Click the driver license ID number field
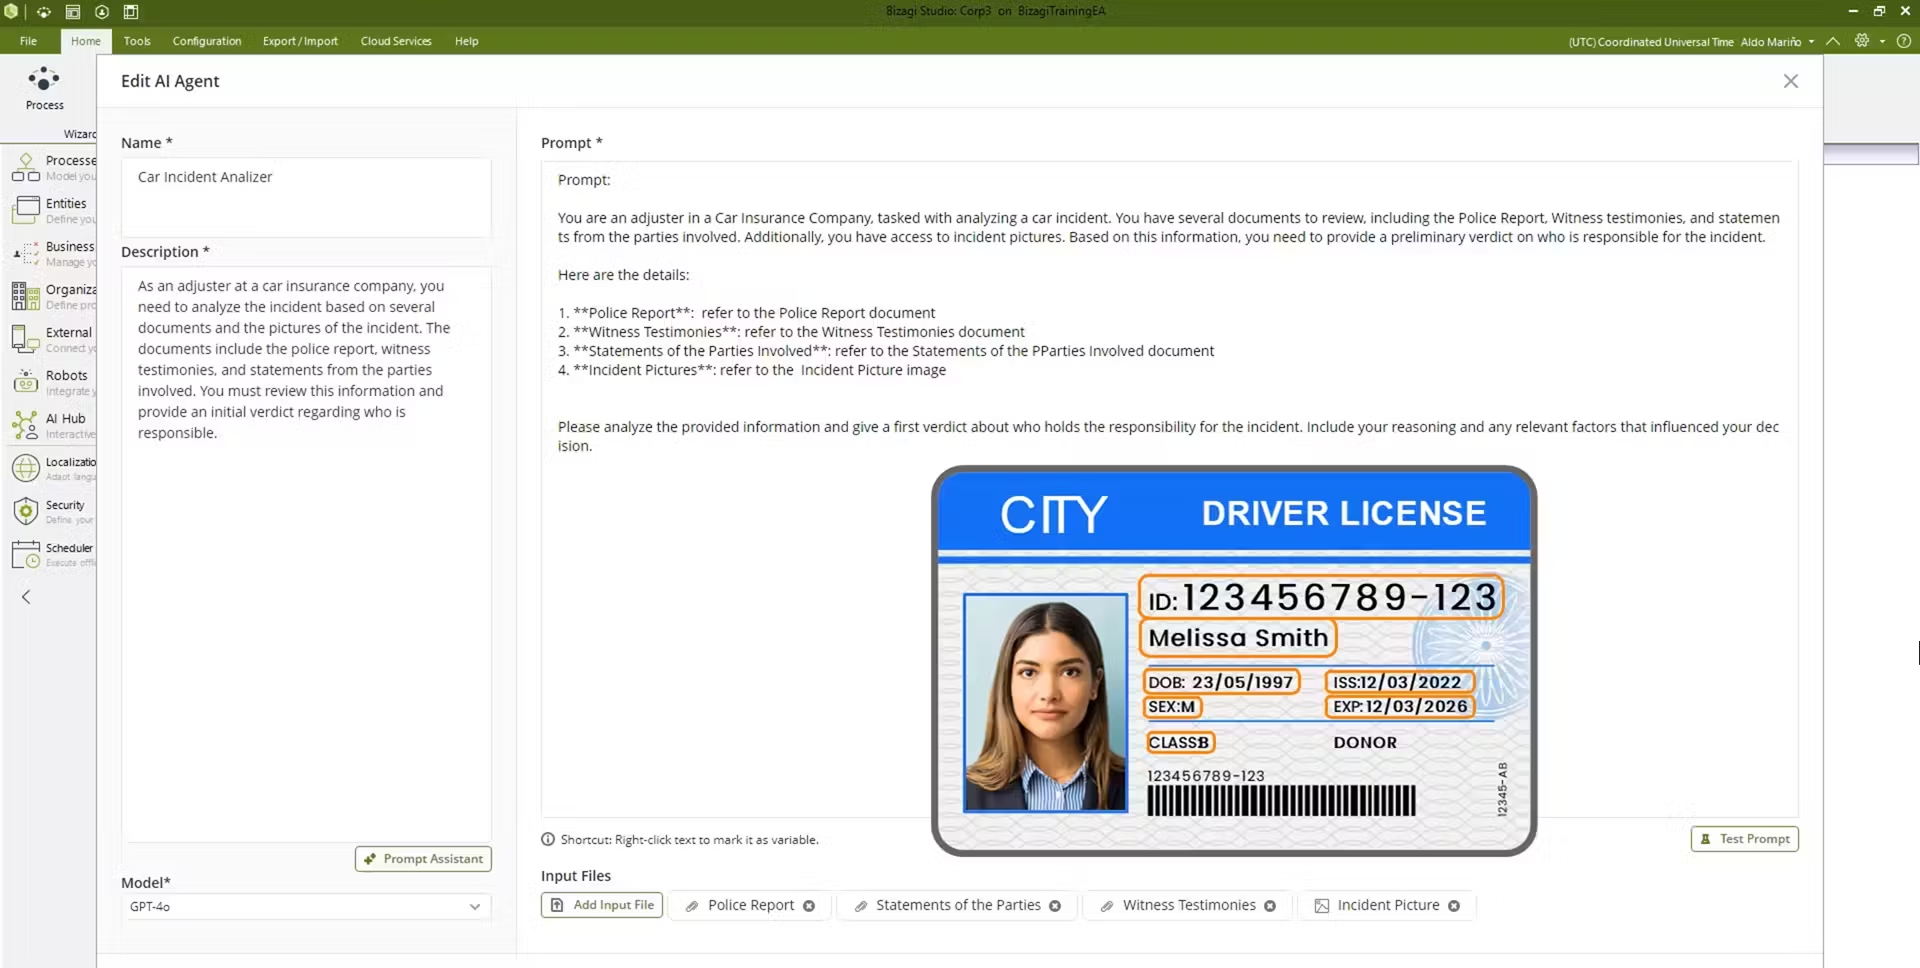This screenshot has width=1920, height=968. tap(1320, 598)
